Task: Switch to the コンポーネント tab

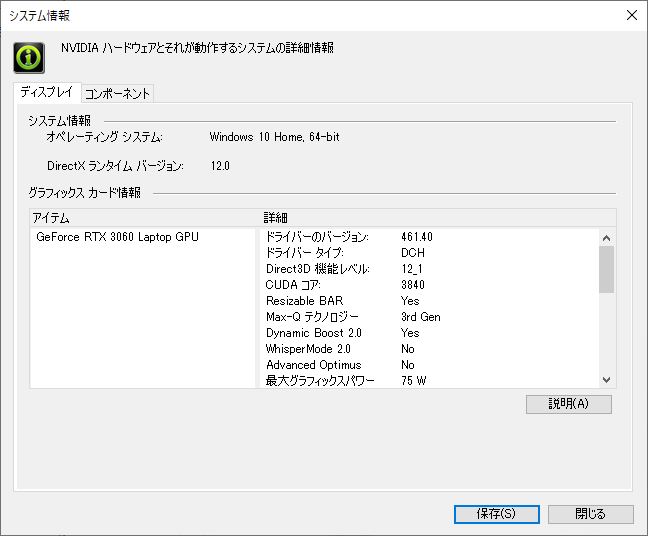Action: pos(117,93)
